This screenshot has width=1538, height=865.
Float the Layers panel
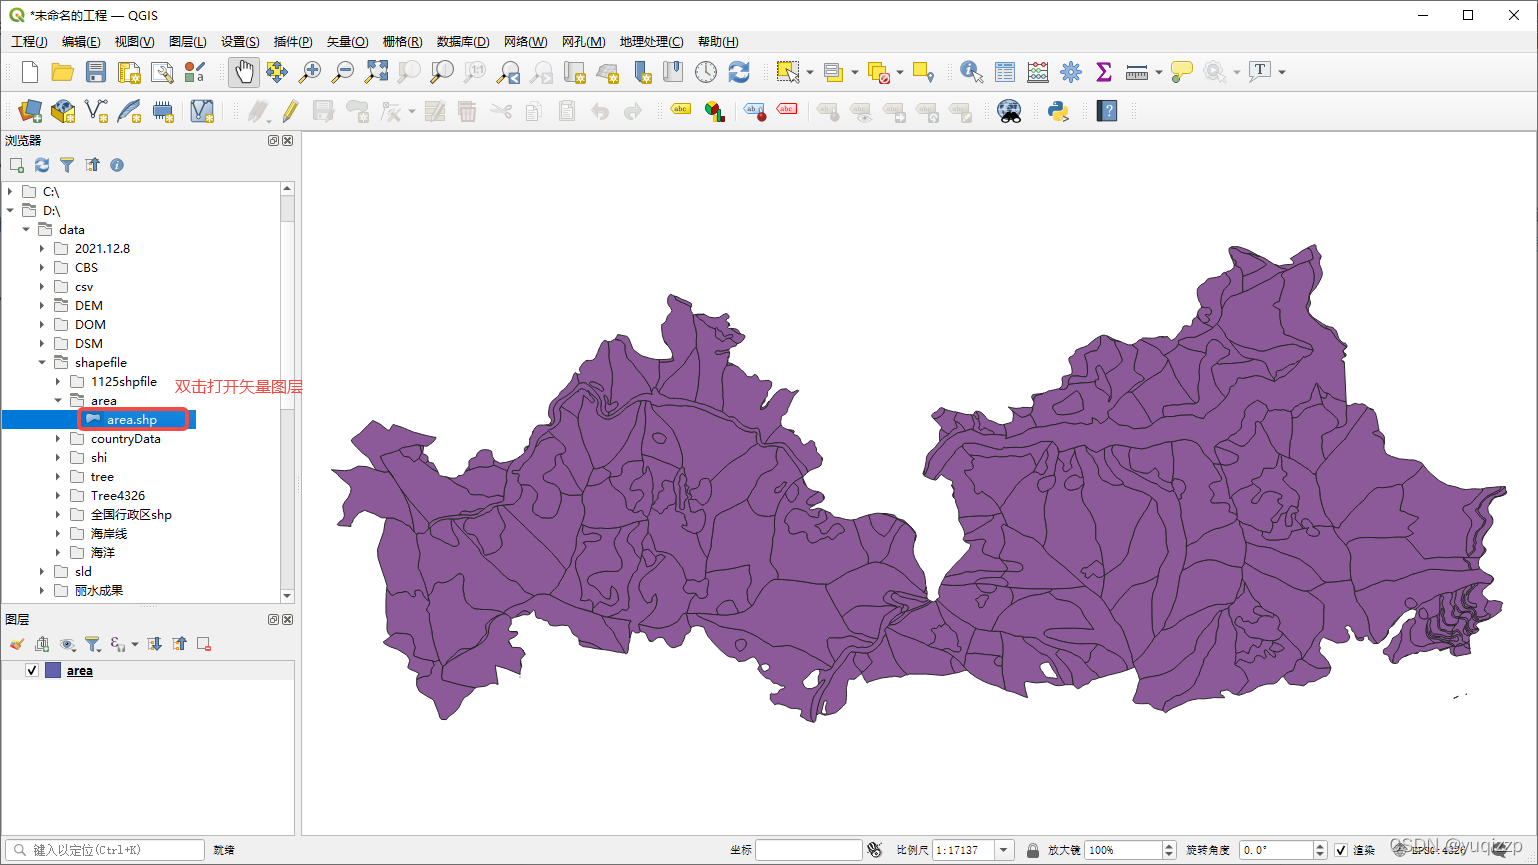click(273, 620)
